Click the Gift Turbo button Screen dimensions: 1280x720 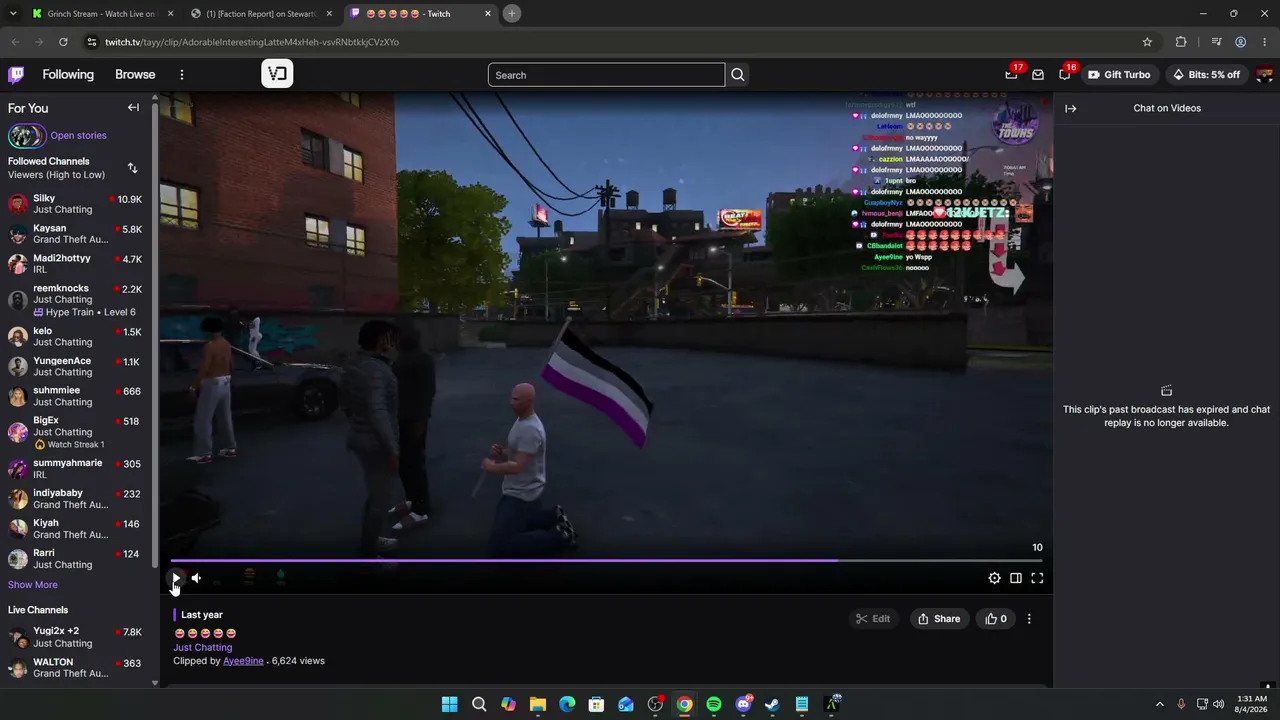coord(1119,75)
